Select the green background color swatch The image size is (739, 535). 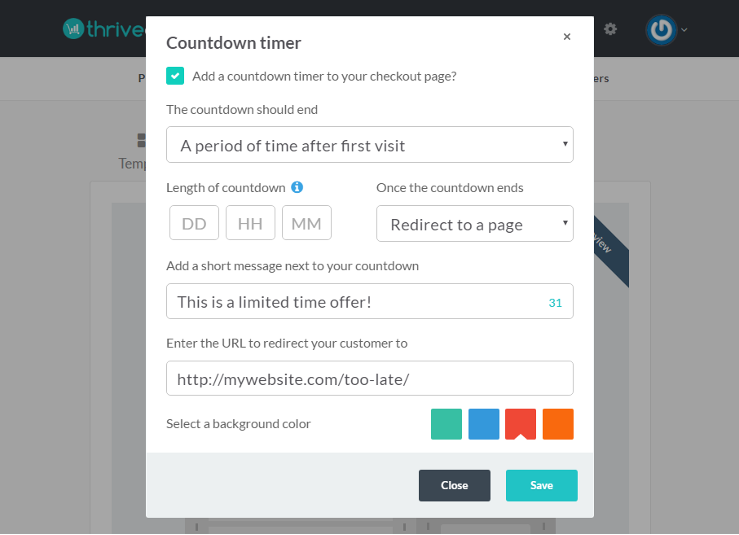(446, 424)
